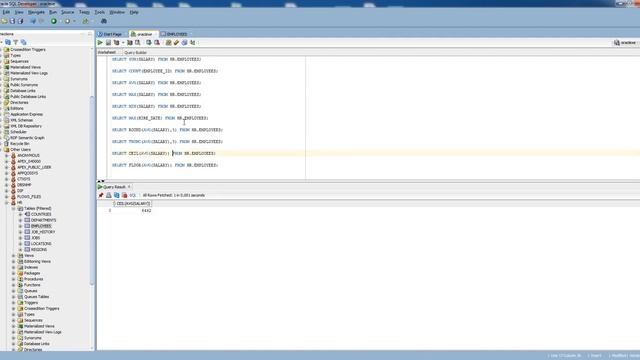Expand the COUNTRIES table node
The image size is (640, 360).
coord(20,214)
